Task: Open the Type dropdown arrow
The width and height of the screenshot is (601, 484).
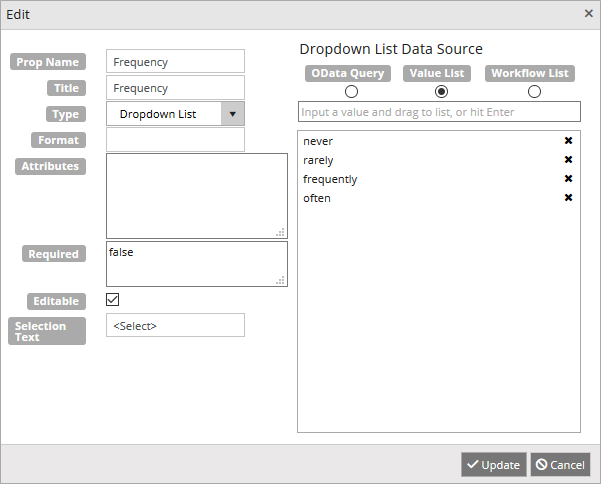Action: [x=232, y=114]
